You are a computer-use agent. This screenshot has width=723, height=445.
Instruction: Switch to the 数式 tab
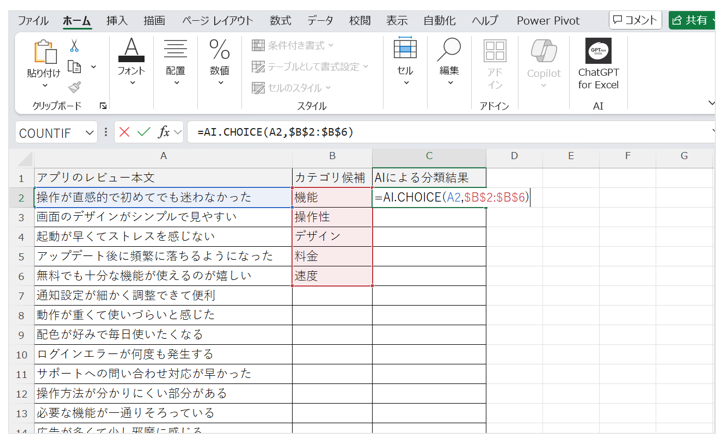pos(280,21)
